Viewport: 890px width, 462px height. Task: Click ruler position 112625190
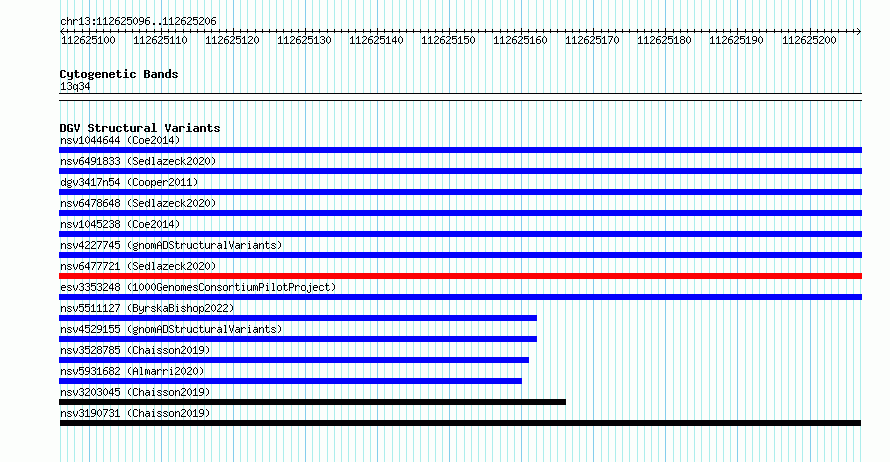(x=737, y=40)
